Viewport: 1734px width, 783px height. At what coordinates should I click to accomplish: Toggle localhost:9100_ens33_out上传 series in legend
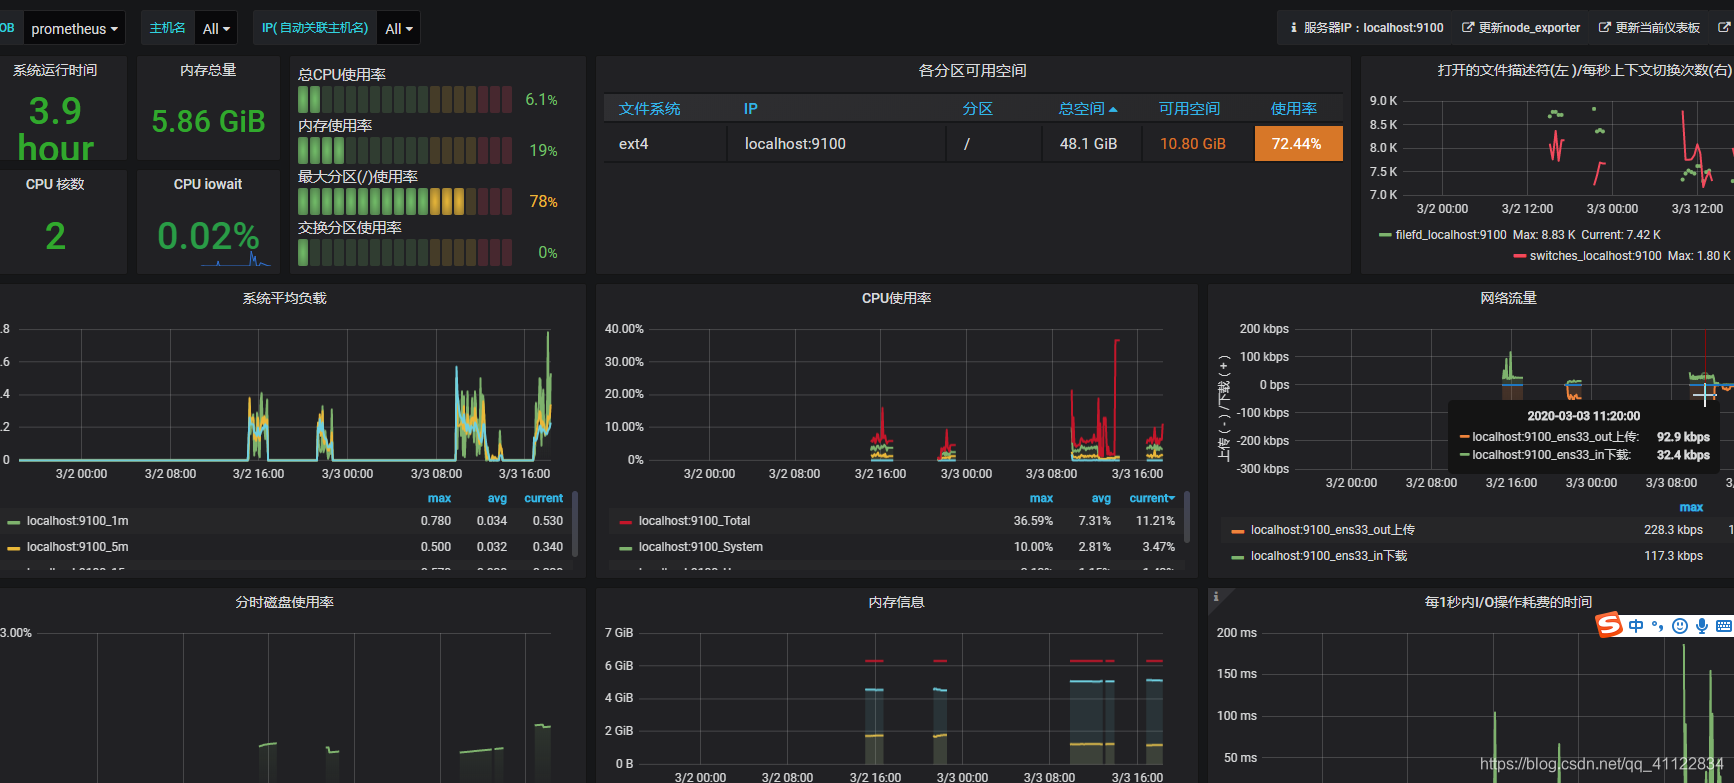[1332, 530]
